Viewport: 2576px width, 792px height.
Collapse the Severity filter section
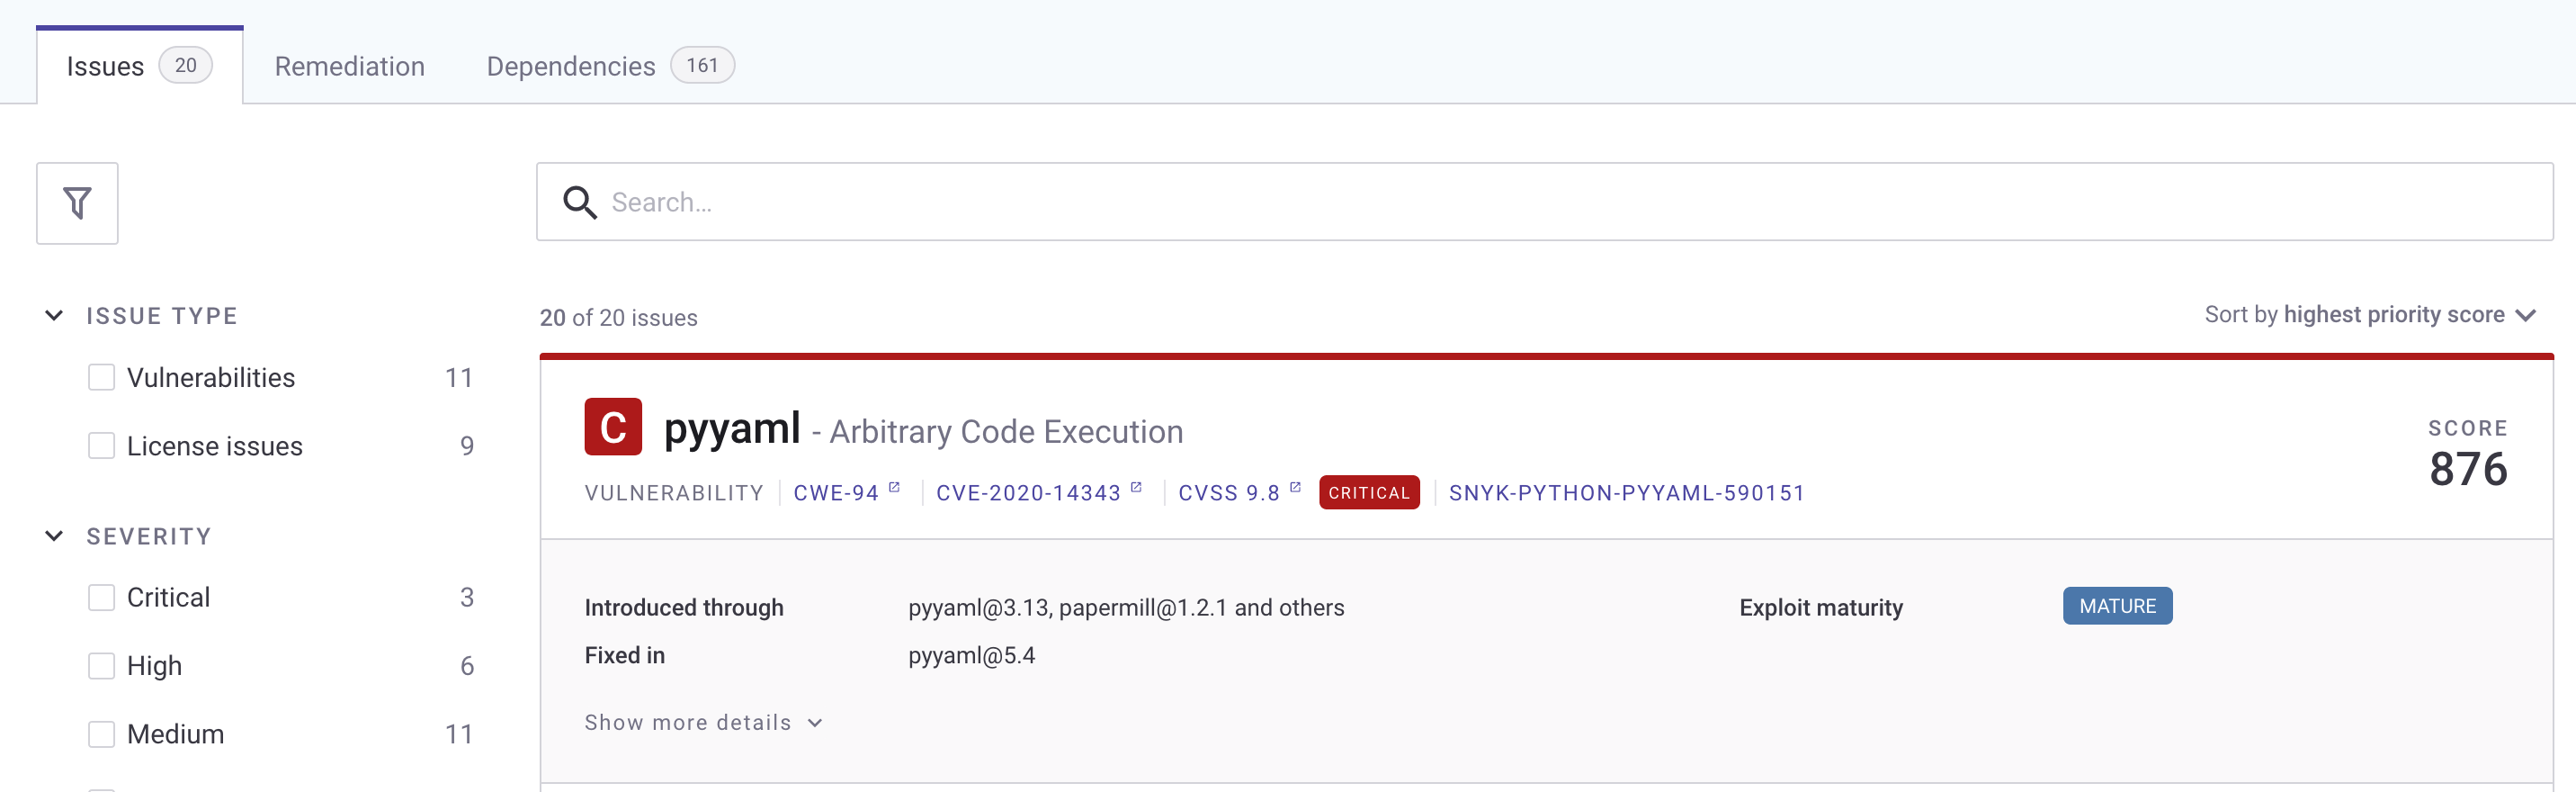(54, 536)
